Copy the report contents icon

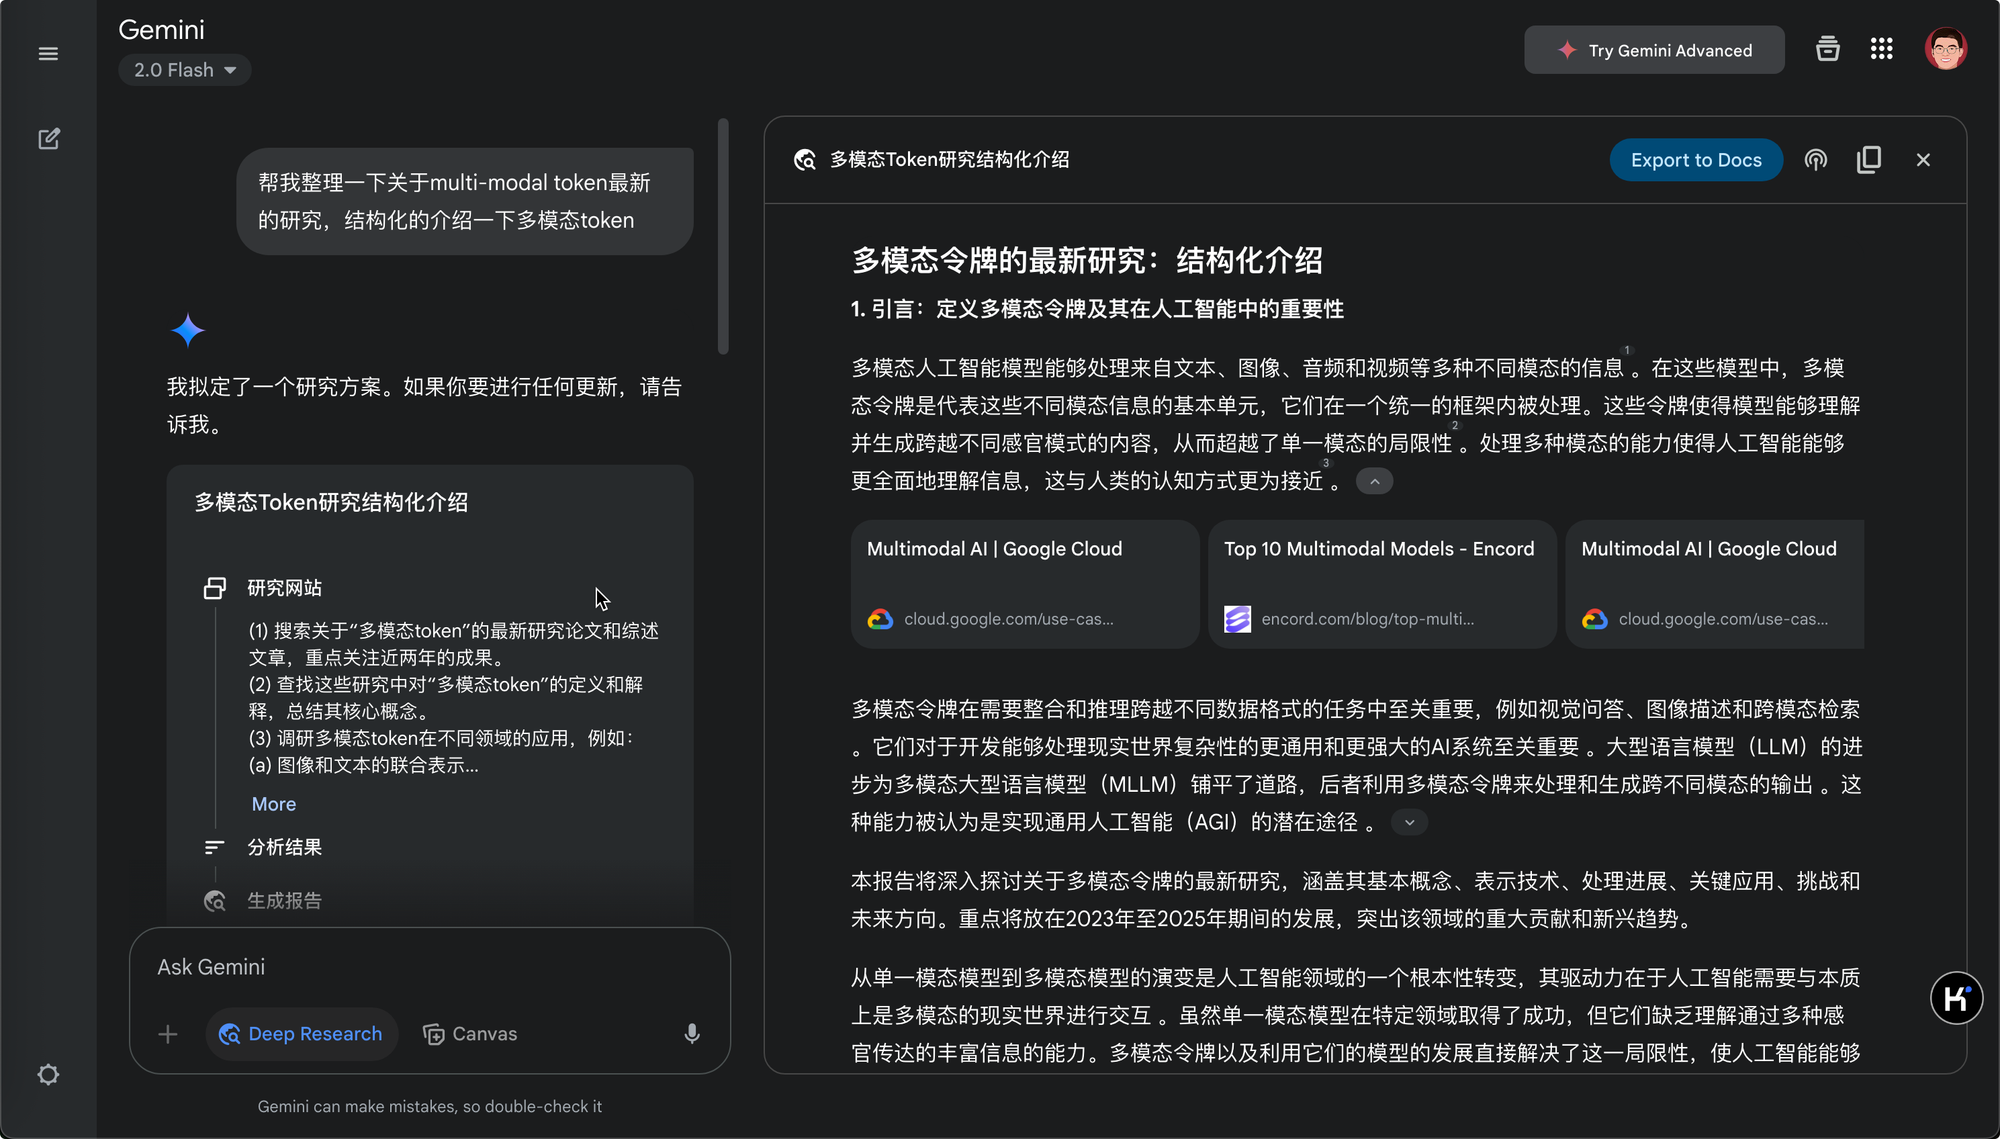click(1868, 160)
